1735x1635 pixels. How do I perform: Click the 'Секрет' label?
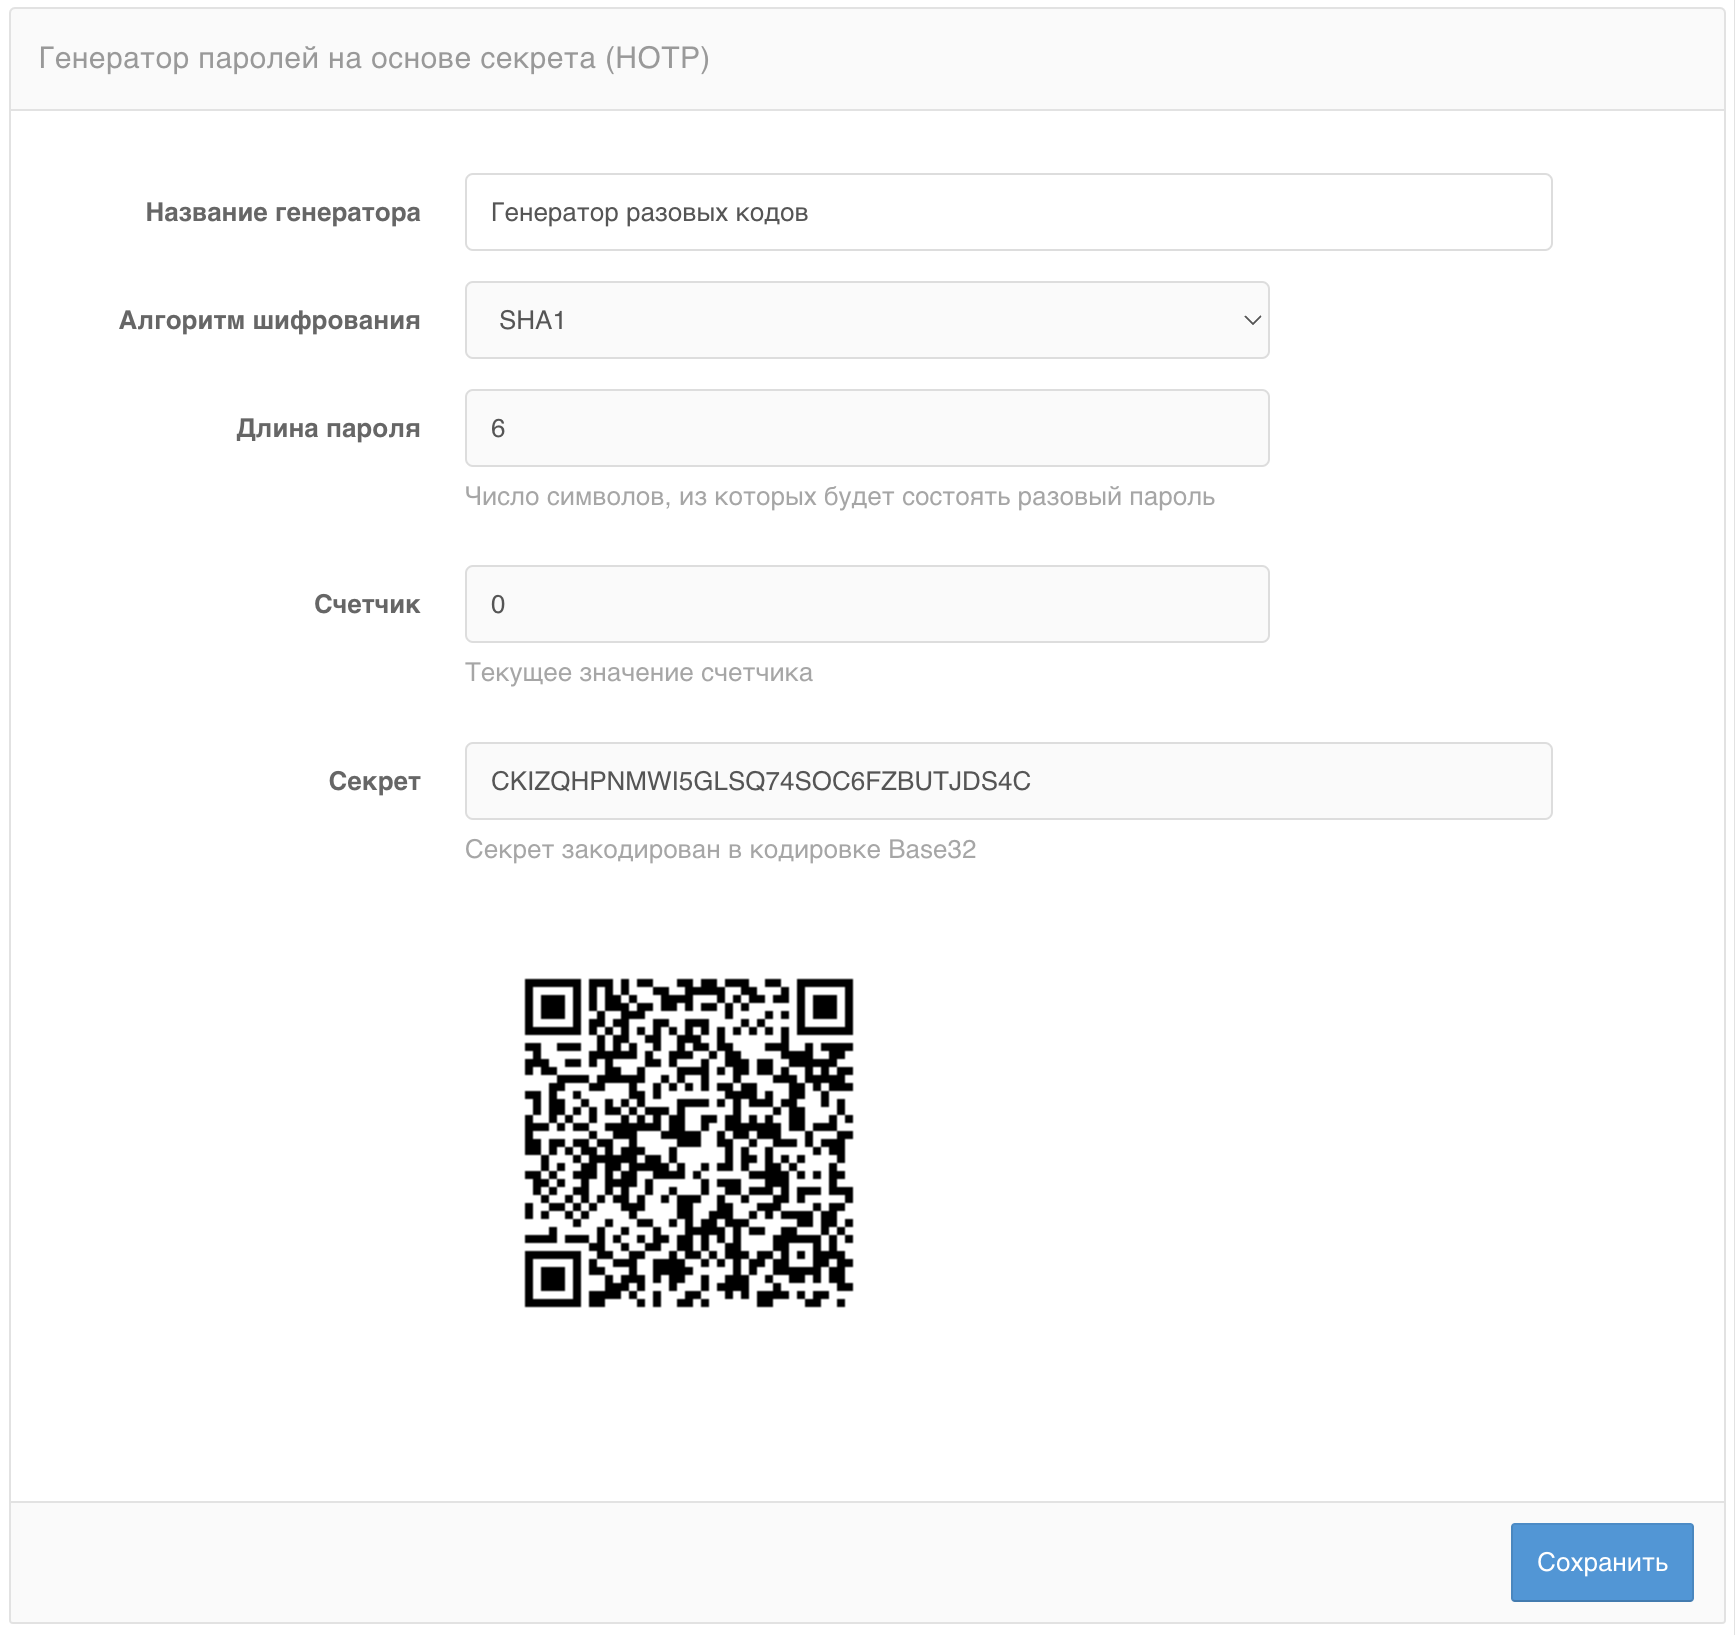coord(374,781)
